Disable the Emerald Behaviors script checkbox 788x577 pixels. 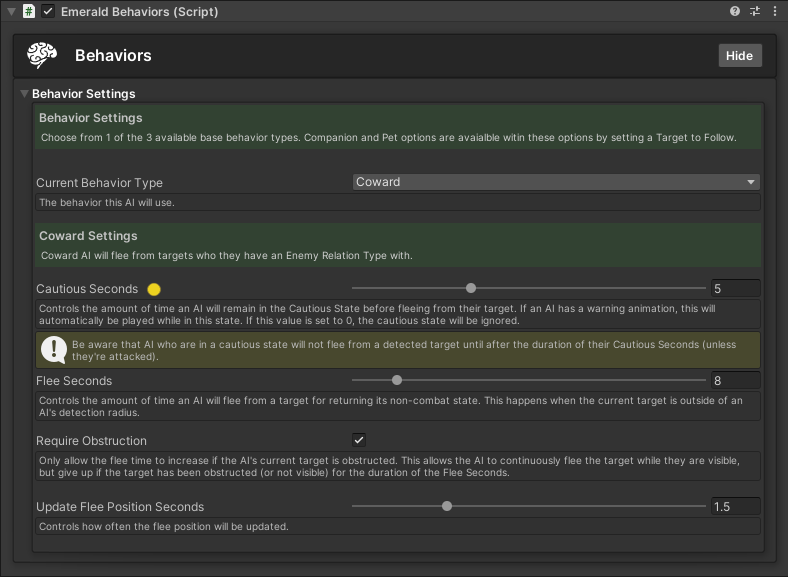coord(48,12)
